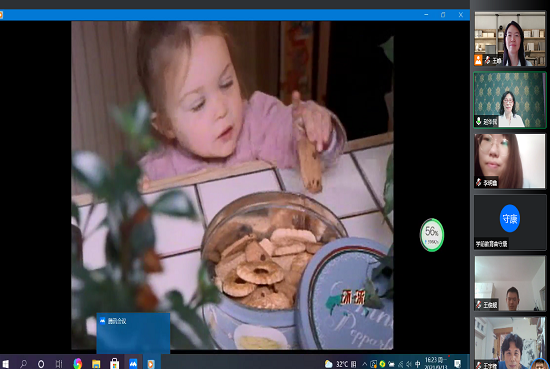Click the muted microphone on the glasses close-up participant

point(479,182)
